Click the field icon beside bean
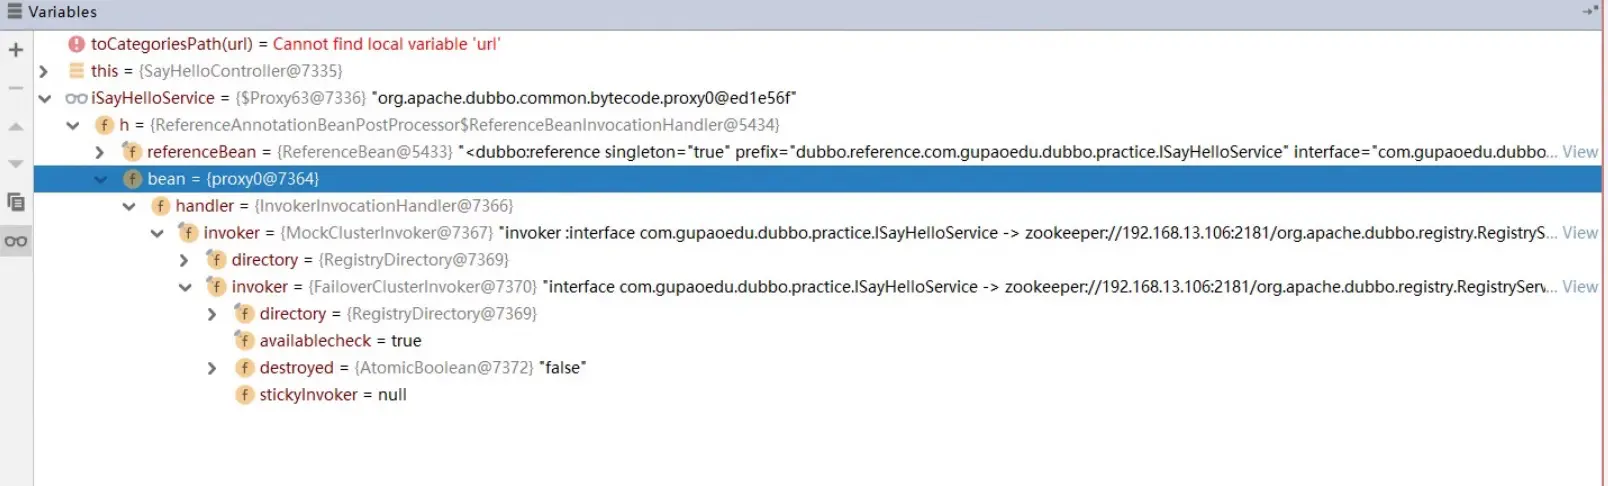Screen dimensions: 1608x486 click(x=132, y=179)
